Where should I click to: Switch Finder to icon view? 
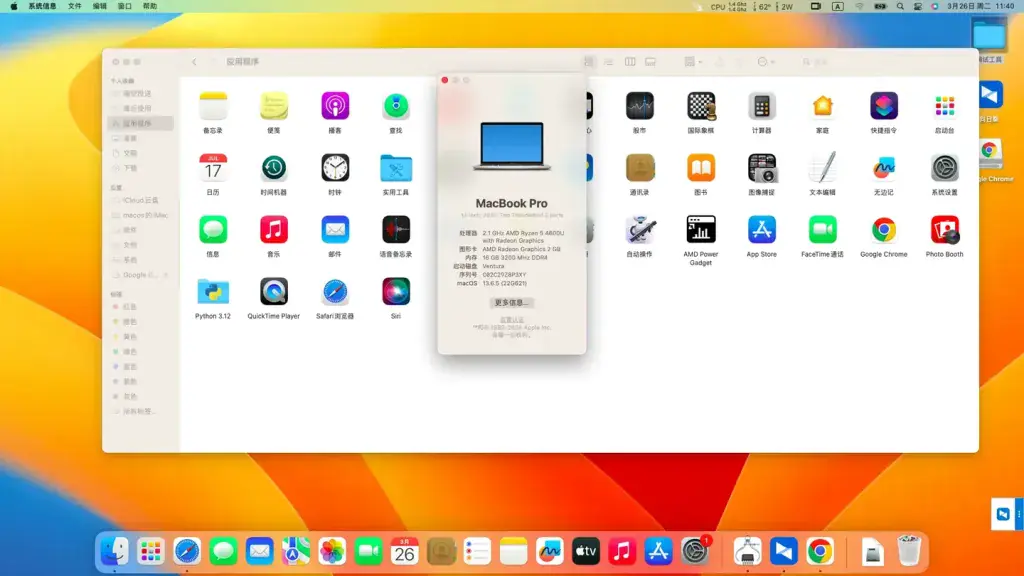(588, 61)
